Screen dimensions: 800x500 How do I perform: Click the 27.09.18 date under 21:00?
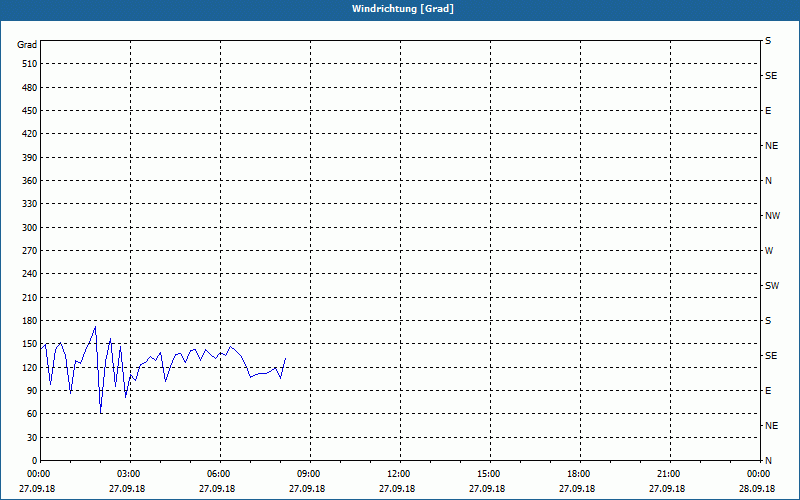pos(667,489)
